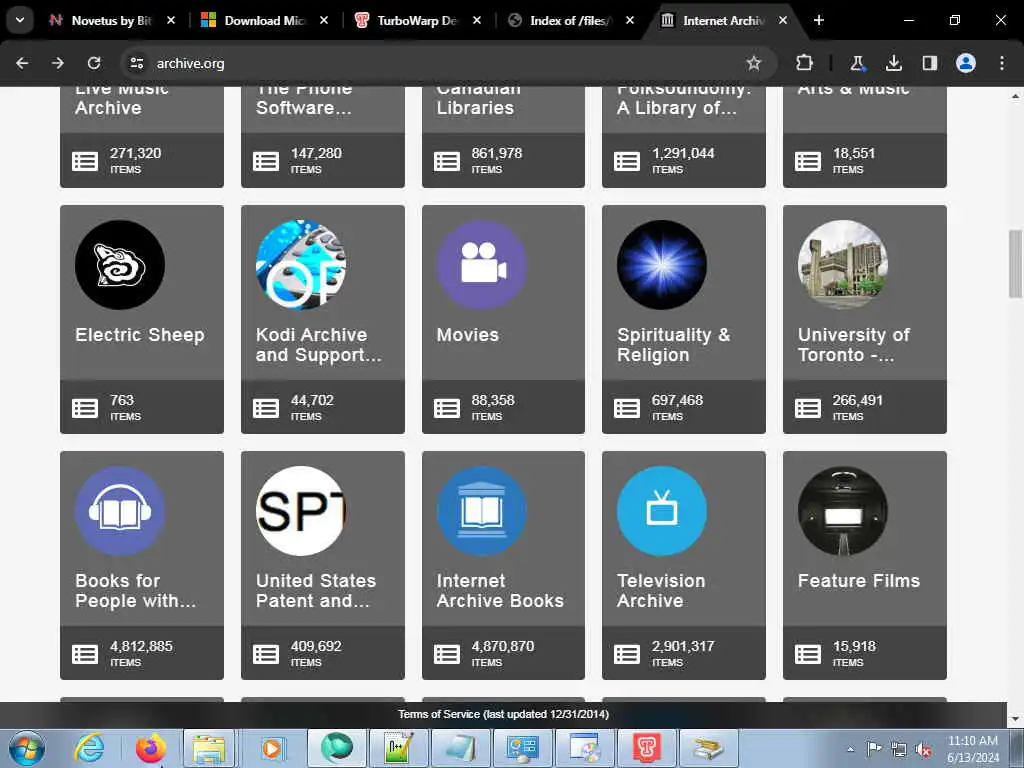Viewport: 1024px width, 768px height.
Task: Click the 697,468 items count
Action: coord(677,407)
